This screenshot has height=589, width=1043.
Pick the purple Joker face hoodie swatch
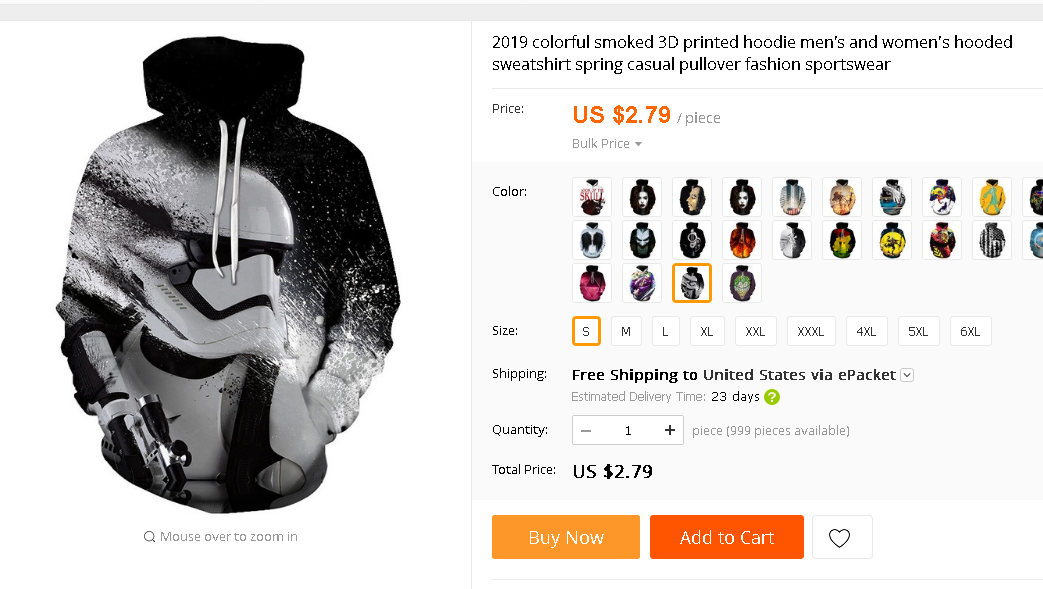[x=742, y=283]
